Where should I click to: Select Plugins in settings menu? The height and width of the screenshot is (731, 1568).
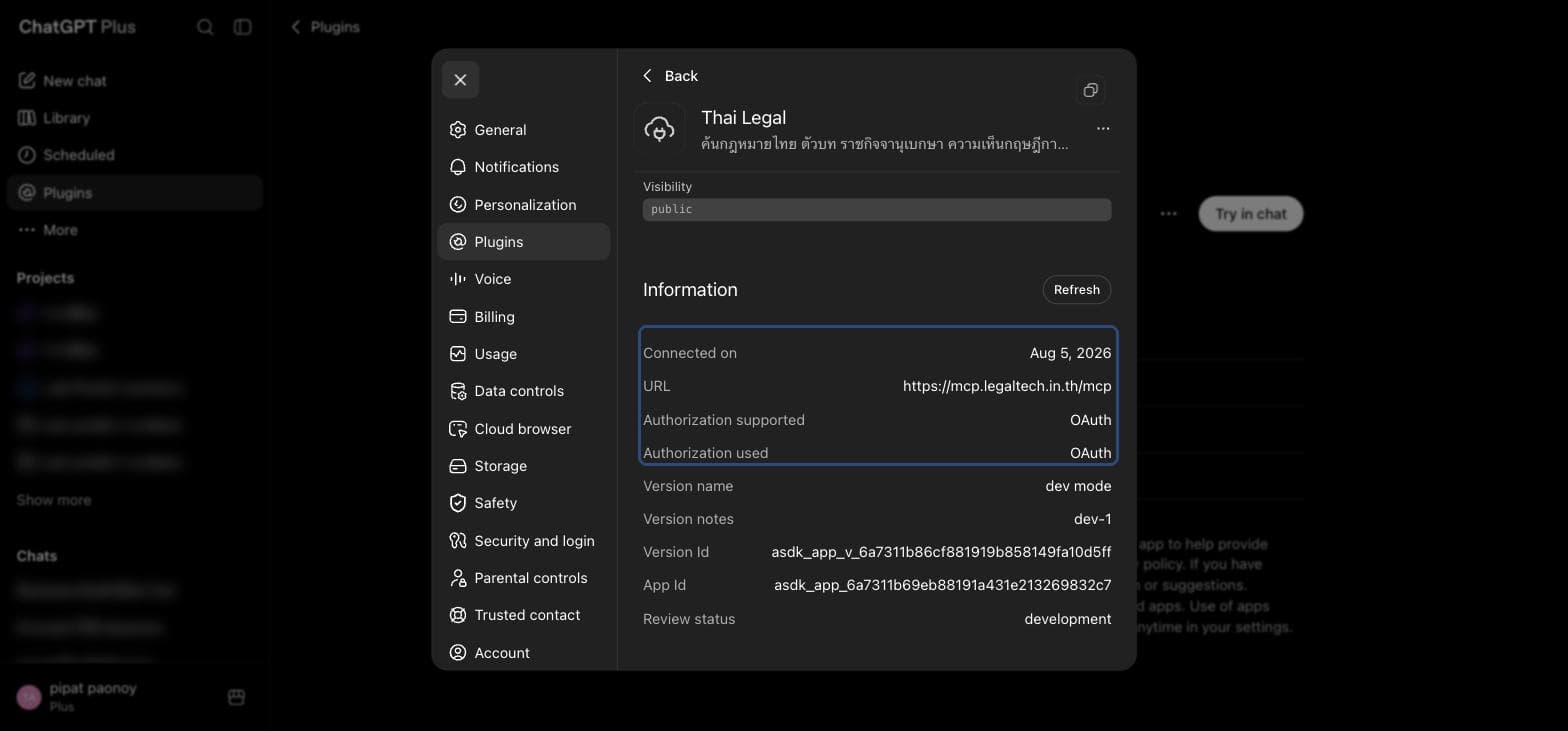pyautogui.click(x=523, y=242)
